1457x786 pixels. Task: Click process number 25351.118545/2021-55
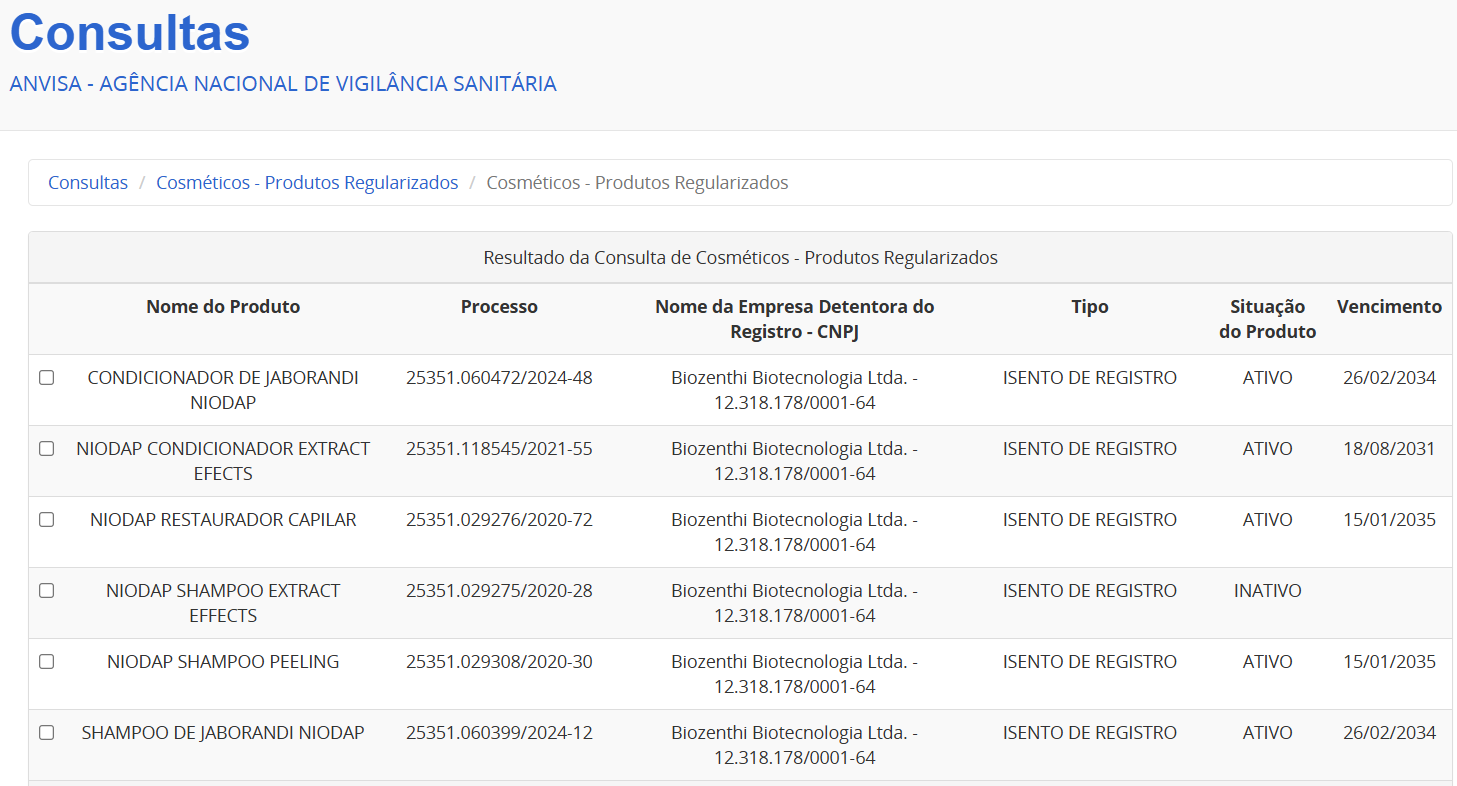point(499,449)
